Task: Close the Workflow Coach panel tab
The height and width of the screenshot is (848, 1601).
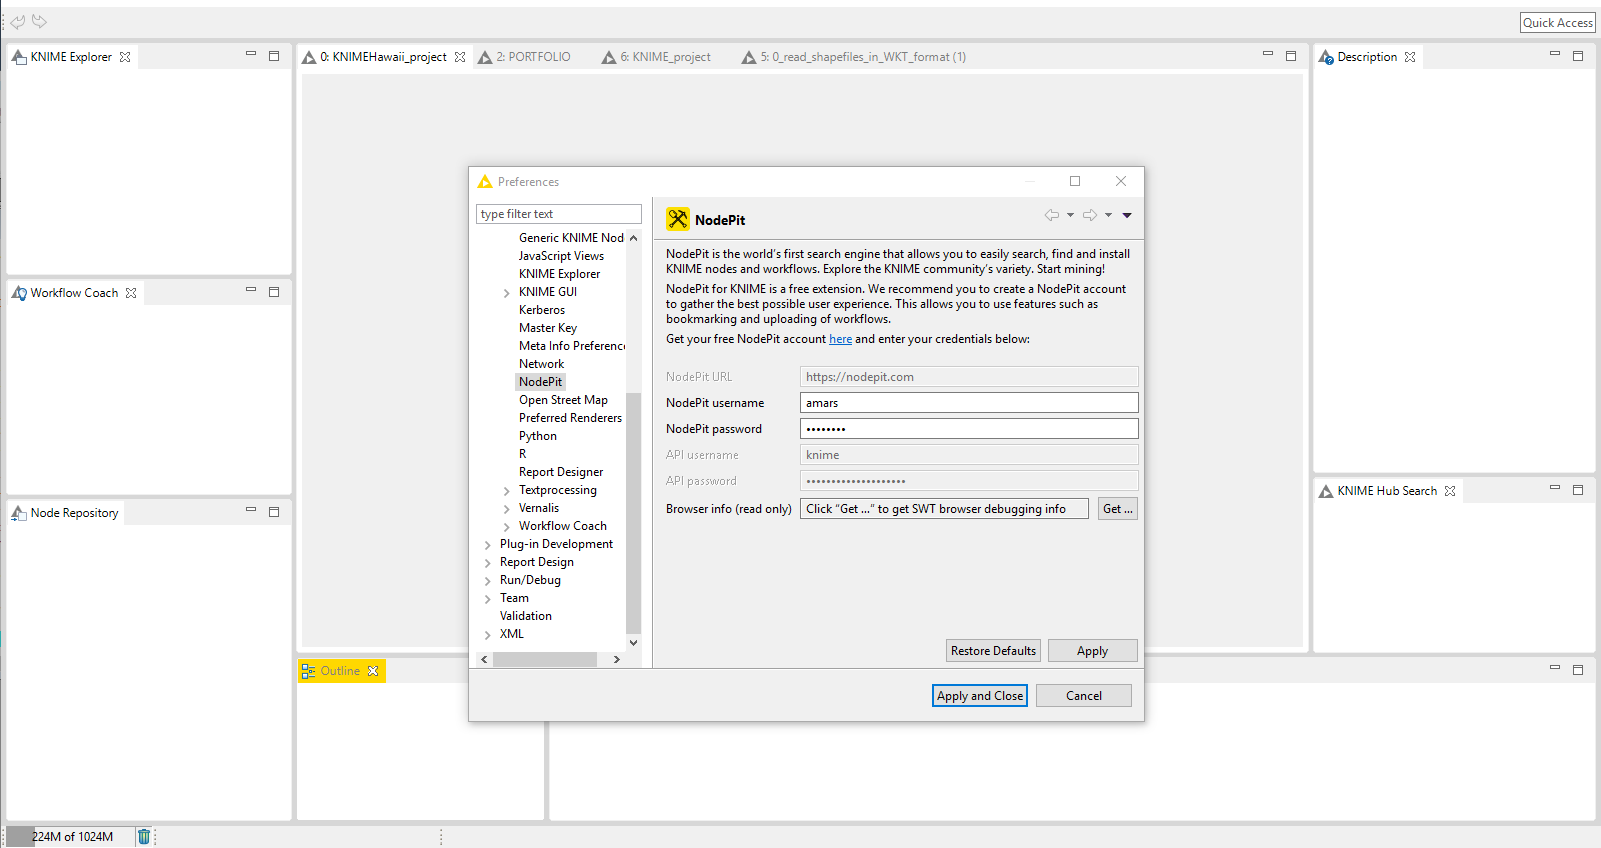Action: pyautogui.click(x=131, y=293)
